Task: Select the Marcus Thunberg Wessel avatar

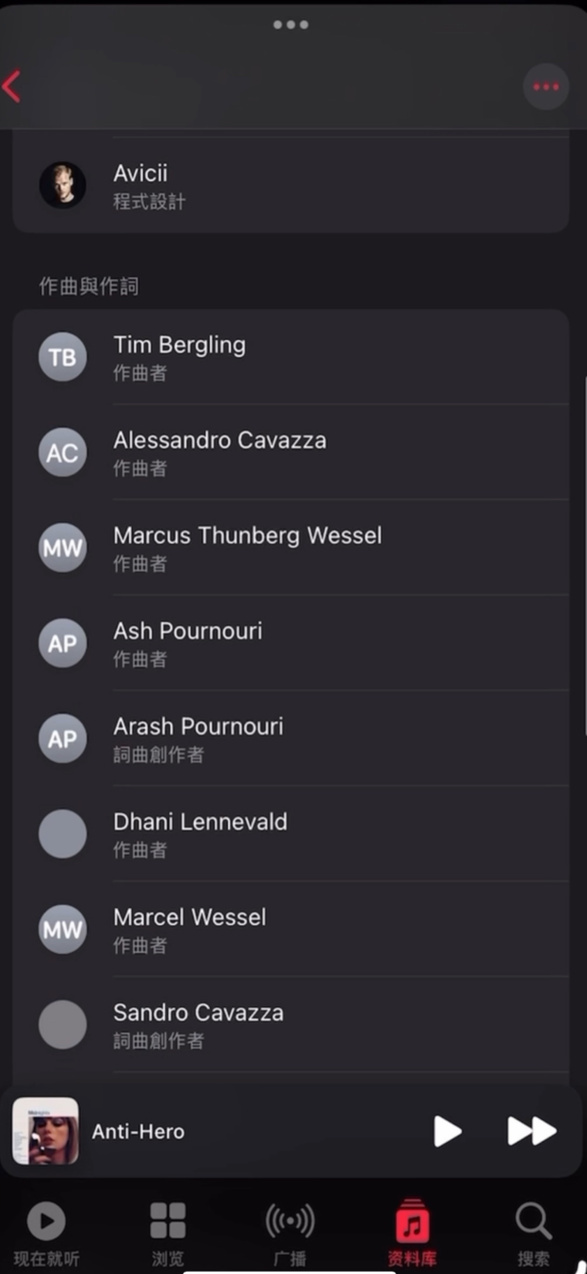Action: pyautogui.click(x=62, y=548)
